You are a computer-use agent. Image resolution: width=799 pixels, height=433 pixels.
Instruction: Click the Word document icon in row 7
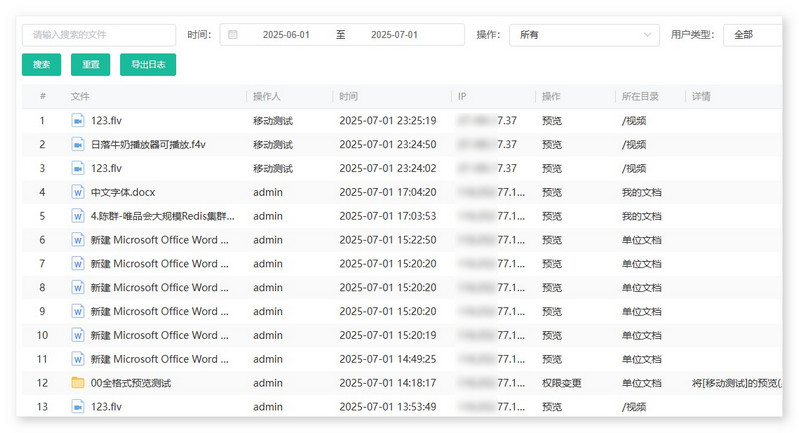[x=77, y=264]
